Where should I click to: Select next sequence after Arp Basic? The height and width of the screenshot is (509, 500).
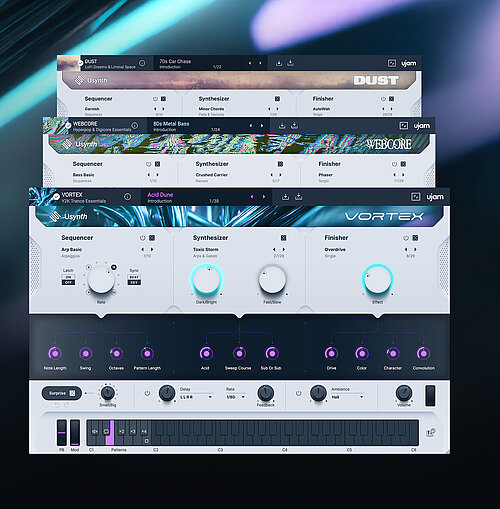[152, 249]
